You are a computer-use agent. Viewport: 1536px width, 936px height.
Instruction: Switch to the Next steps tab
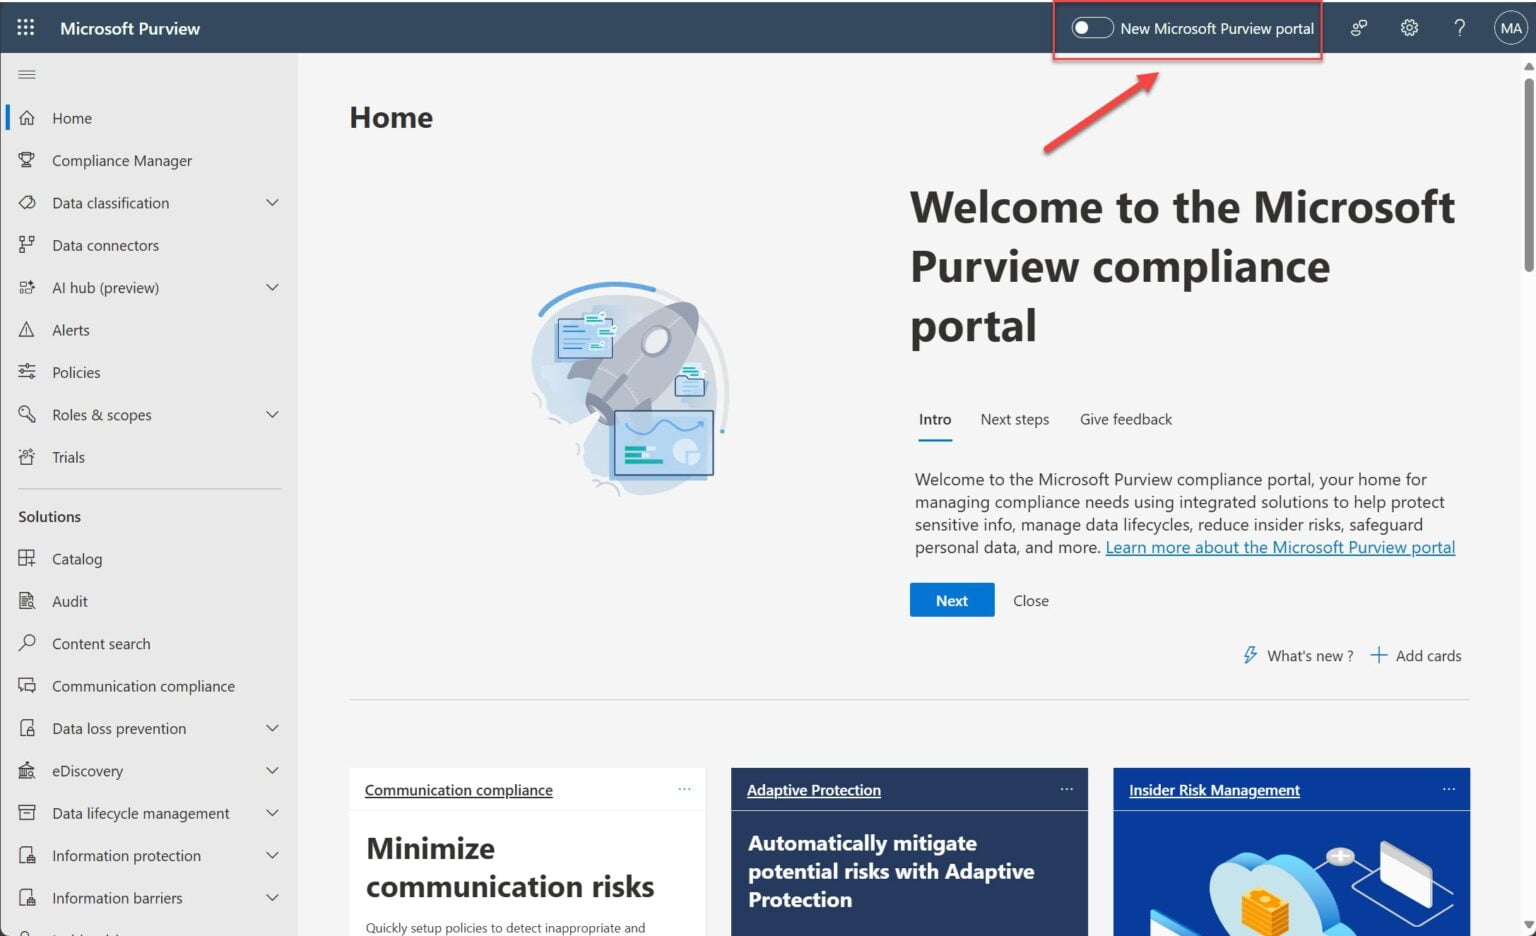click(1014, 419)
